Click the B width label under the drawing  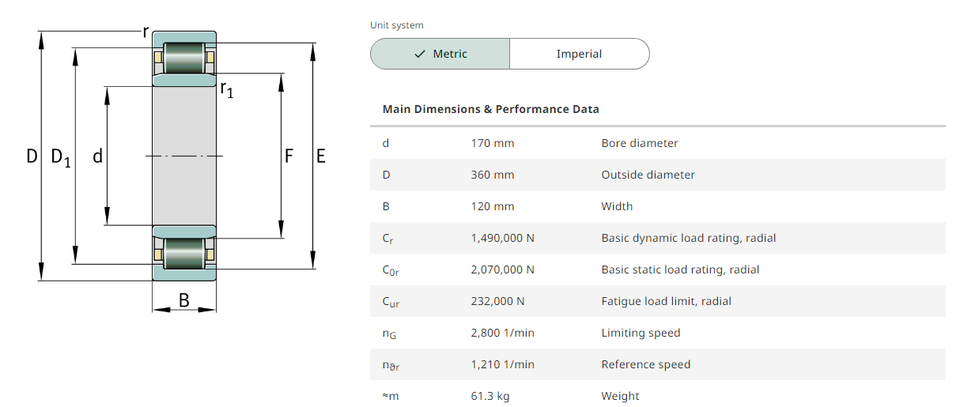tap(184, 300)
